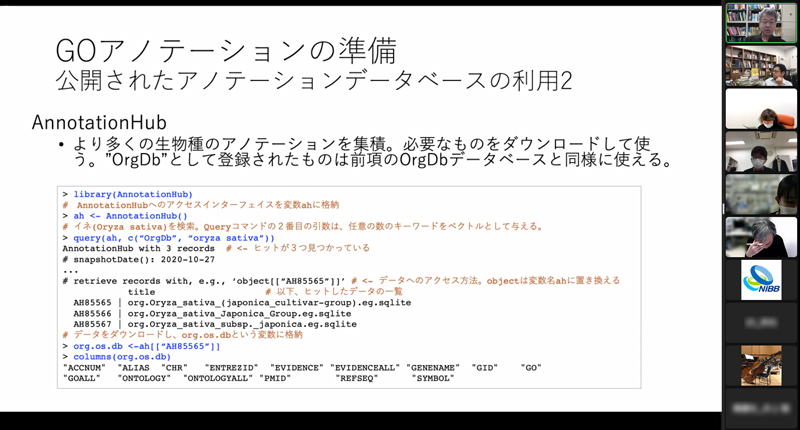Select the AH85566 Japonica_Group record row
Viewport: 800px width, 430px height.
point(214,313)
